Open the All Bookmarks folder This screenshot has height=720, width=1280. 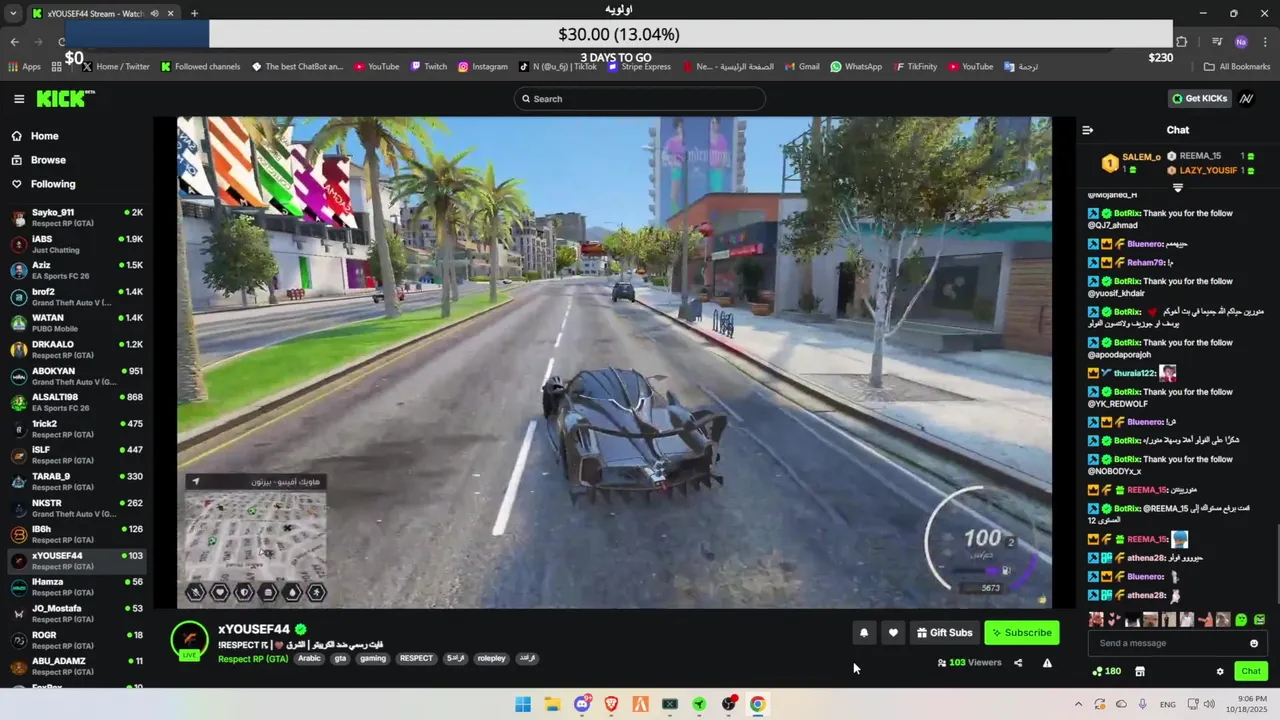[x=1237, y=67]
